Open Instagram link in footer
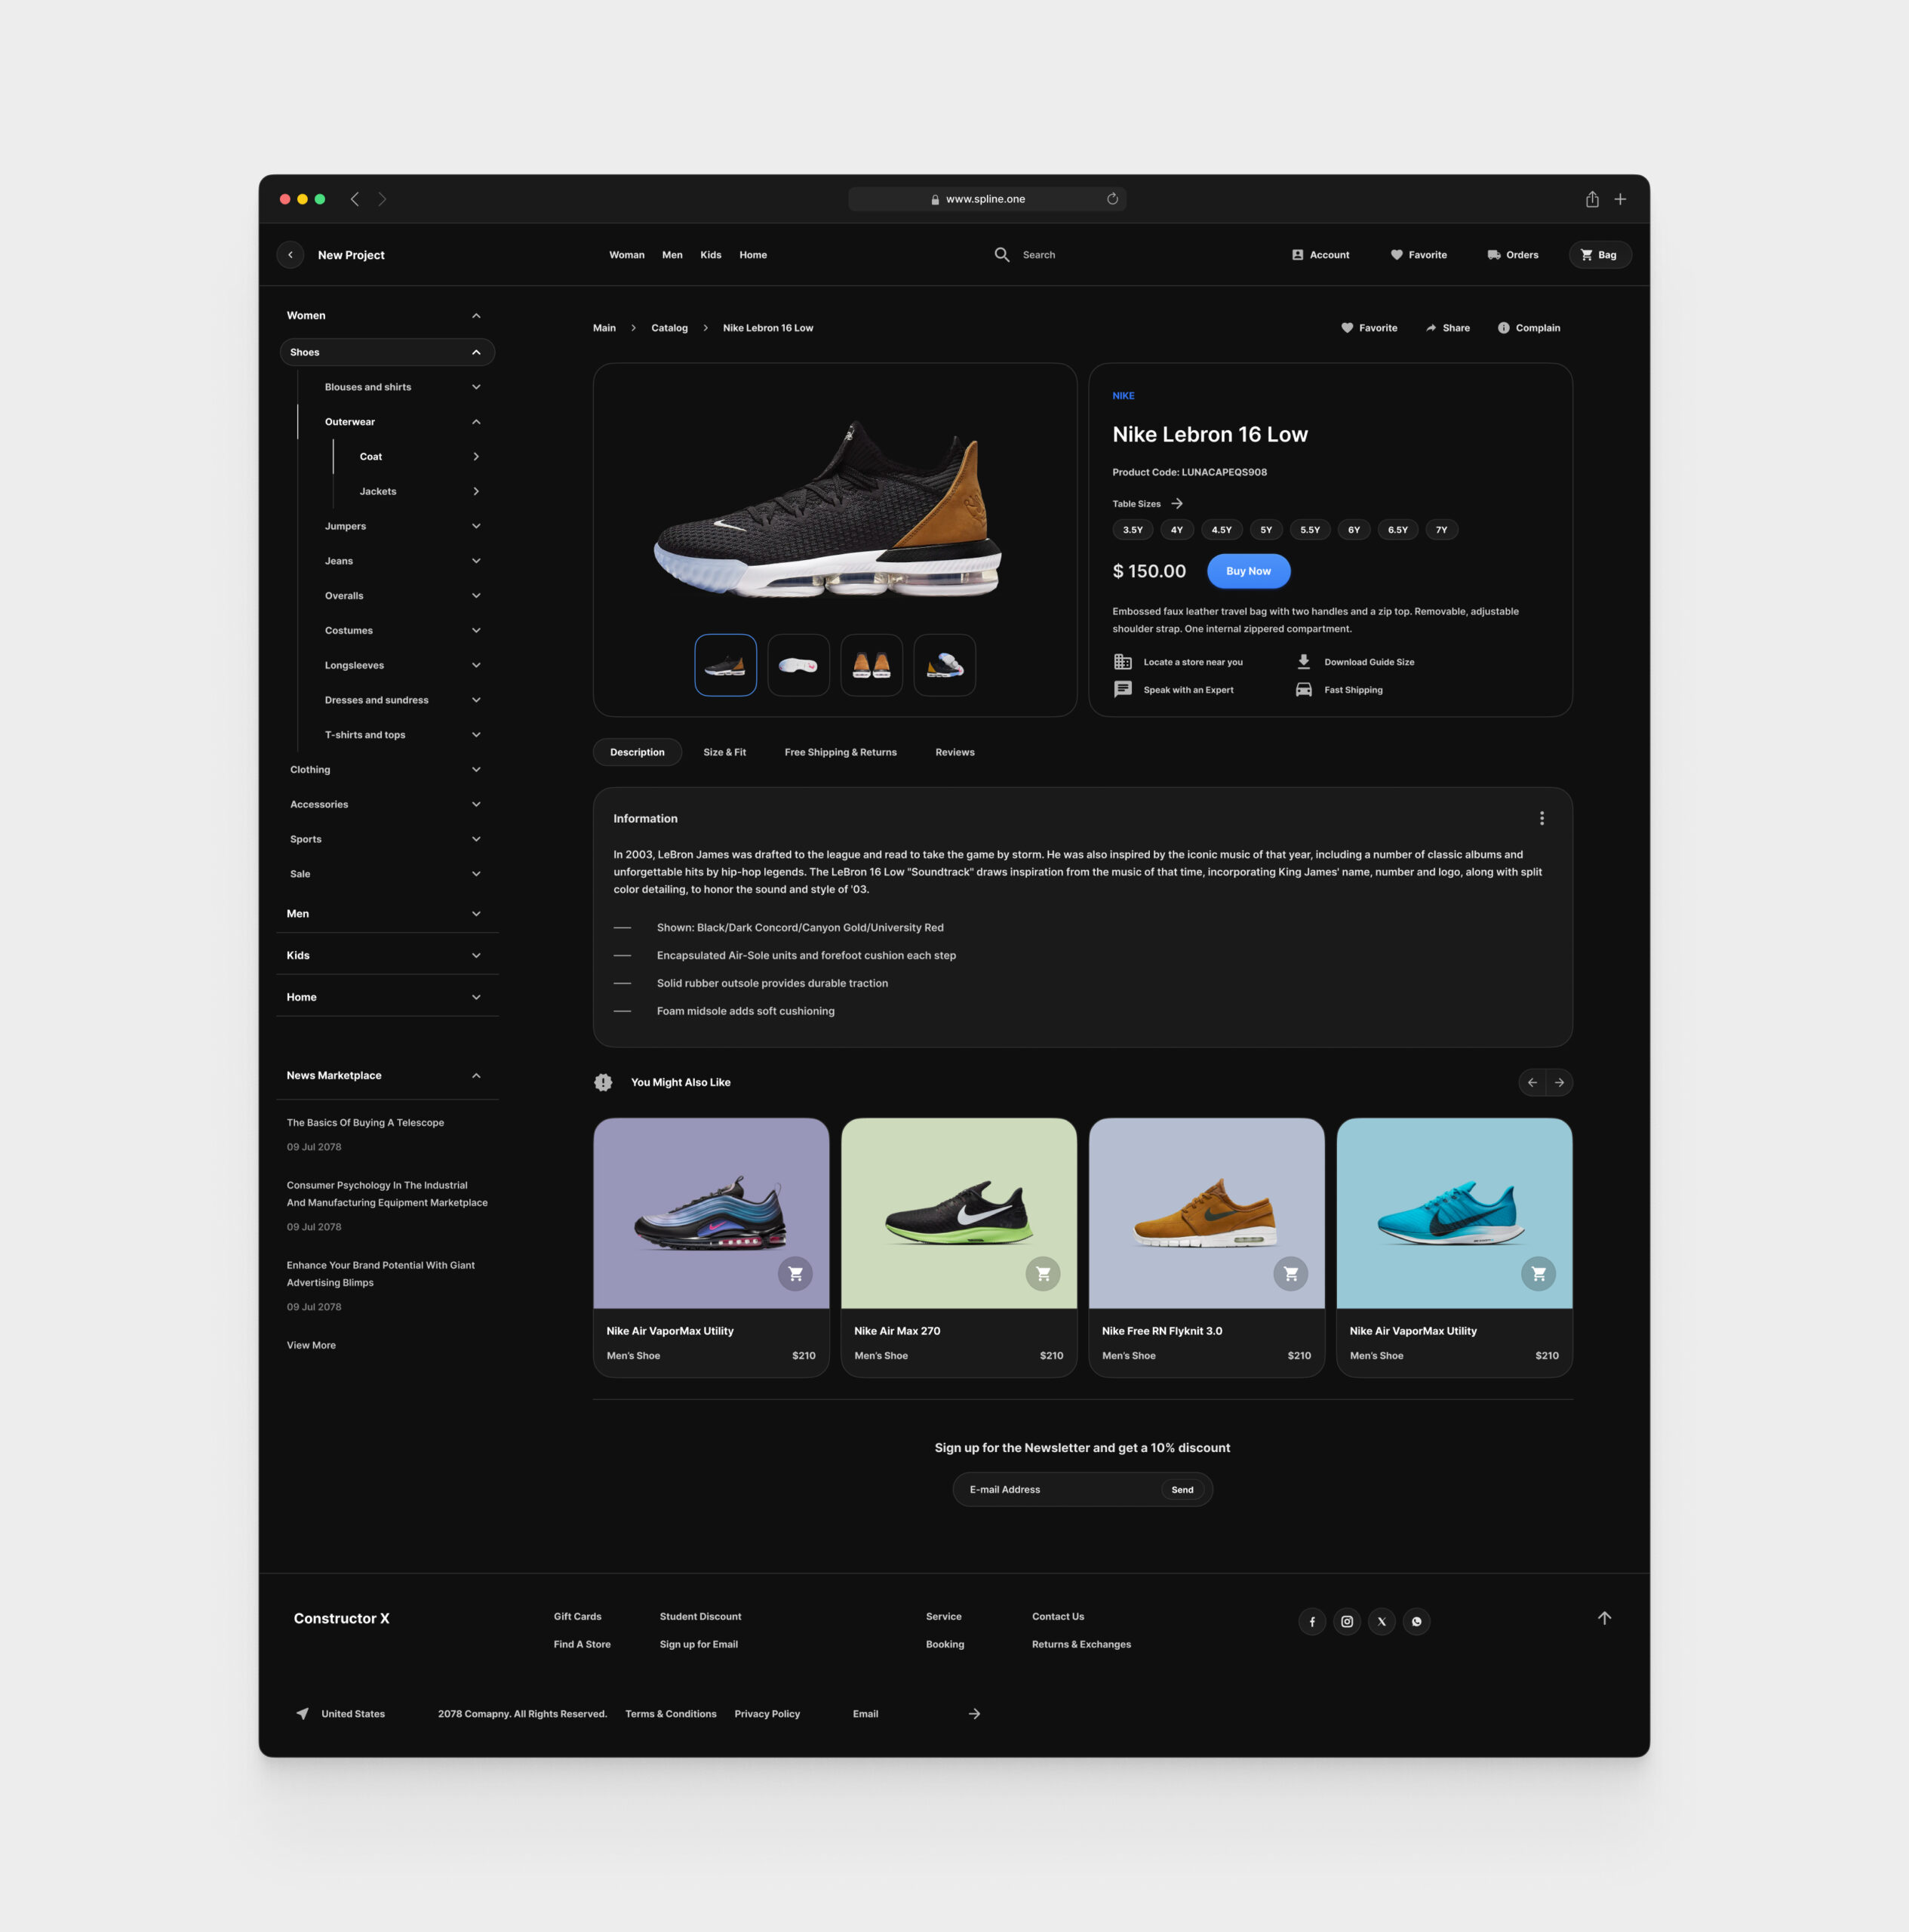The image size is (1909, 1932). (1347, 1622)
